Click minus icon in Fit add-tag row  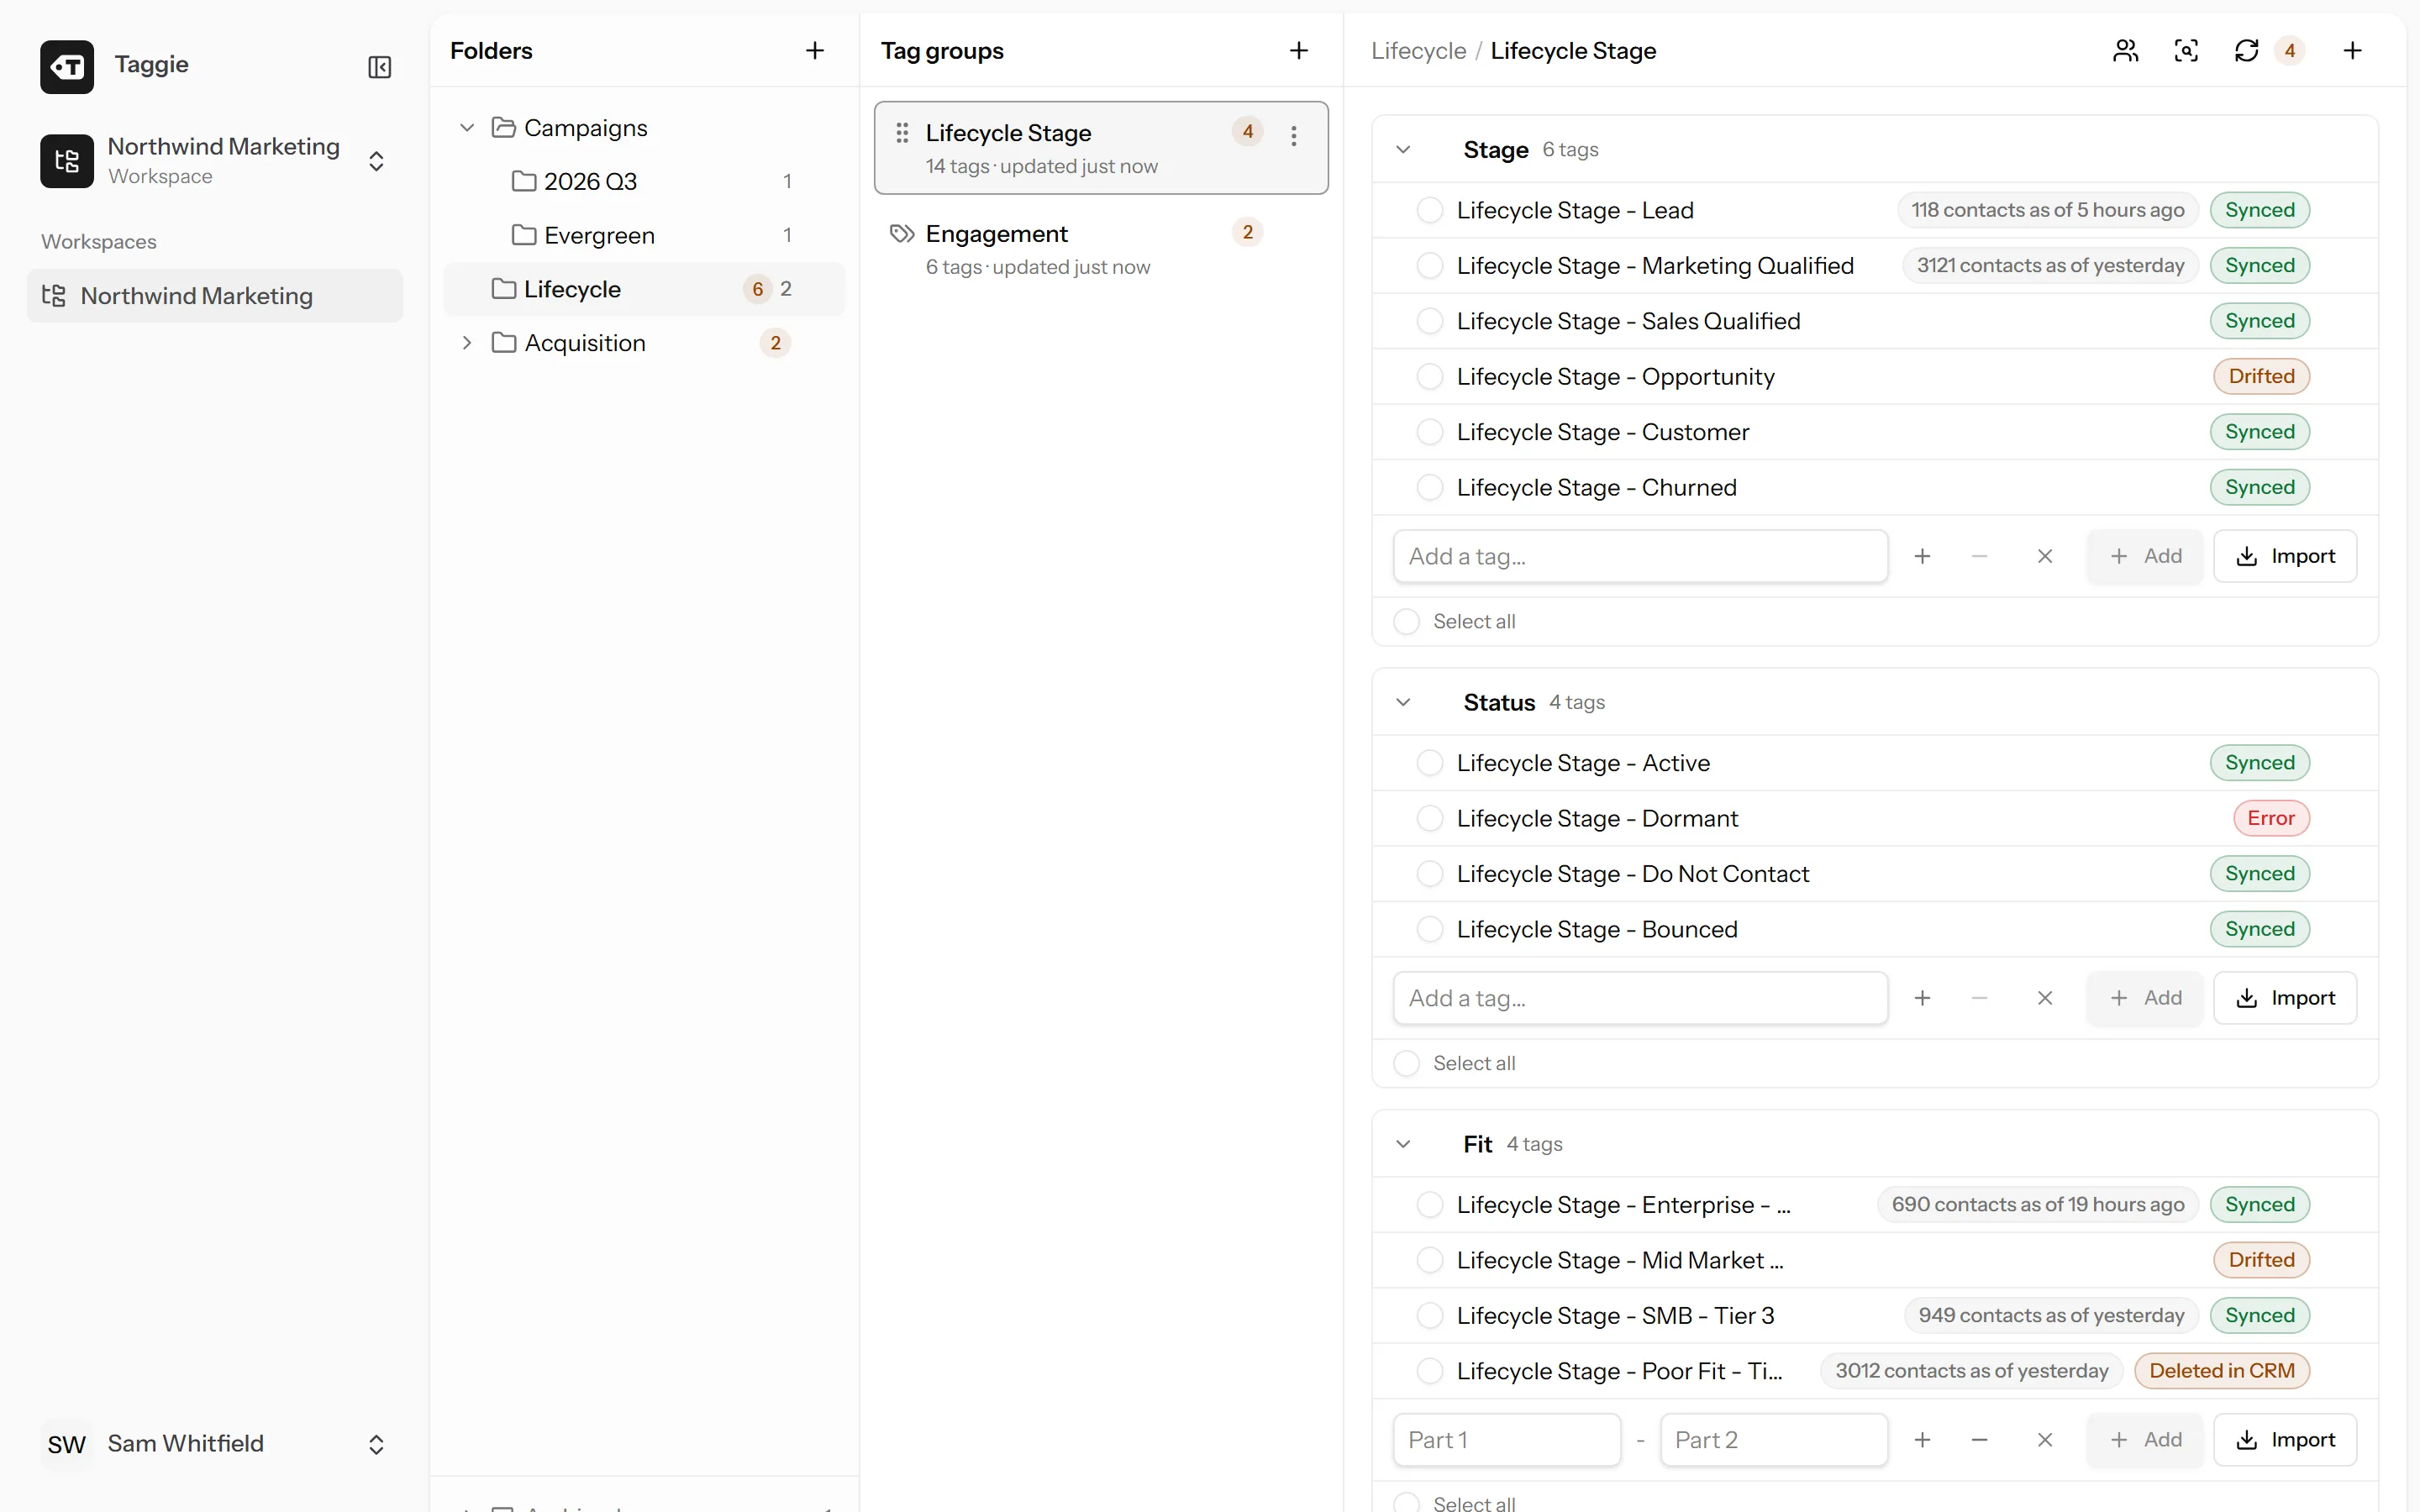pos(1979,1440)
